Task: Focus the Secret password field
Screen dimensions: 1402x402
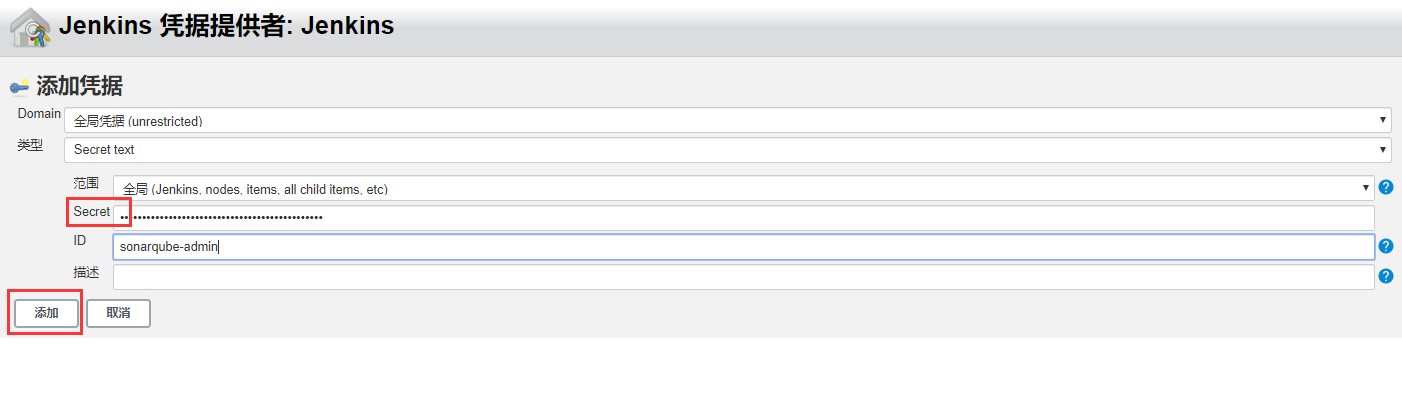Action: pos(744,217)
